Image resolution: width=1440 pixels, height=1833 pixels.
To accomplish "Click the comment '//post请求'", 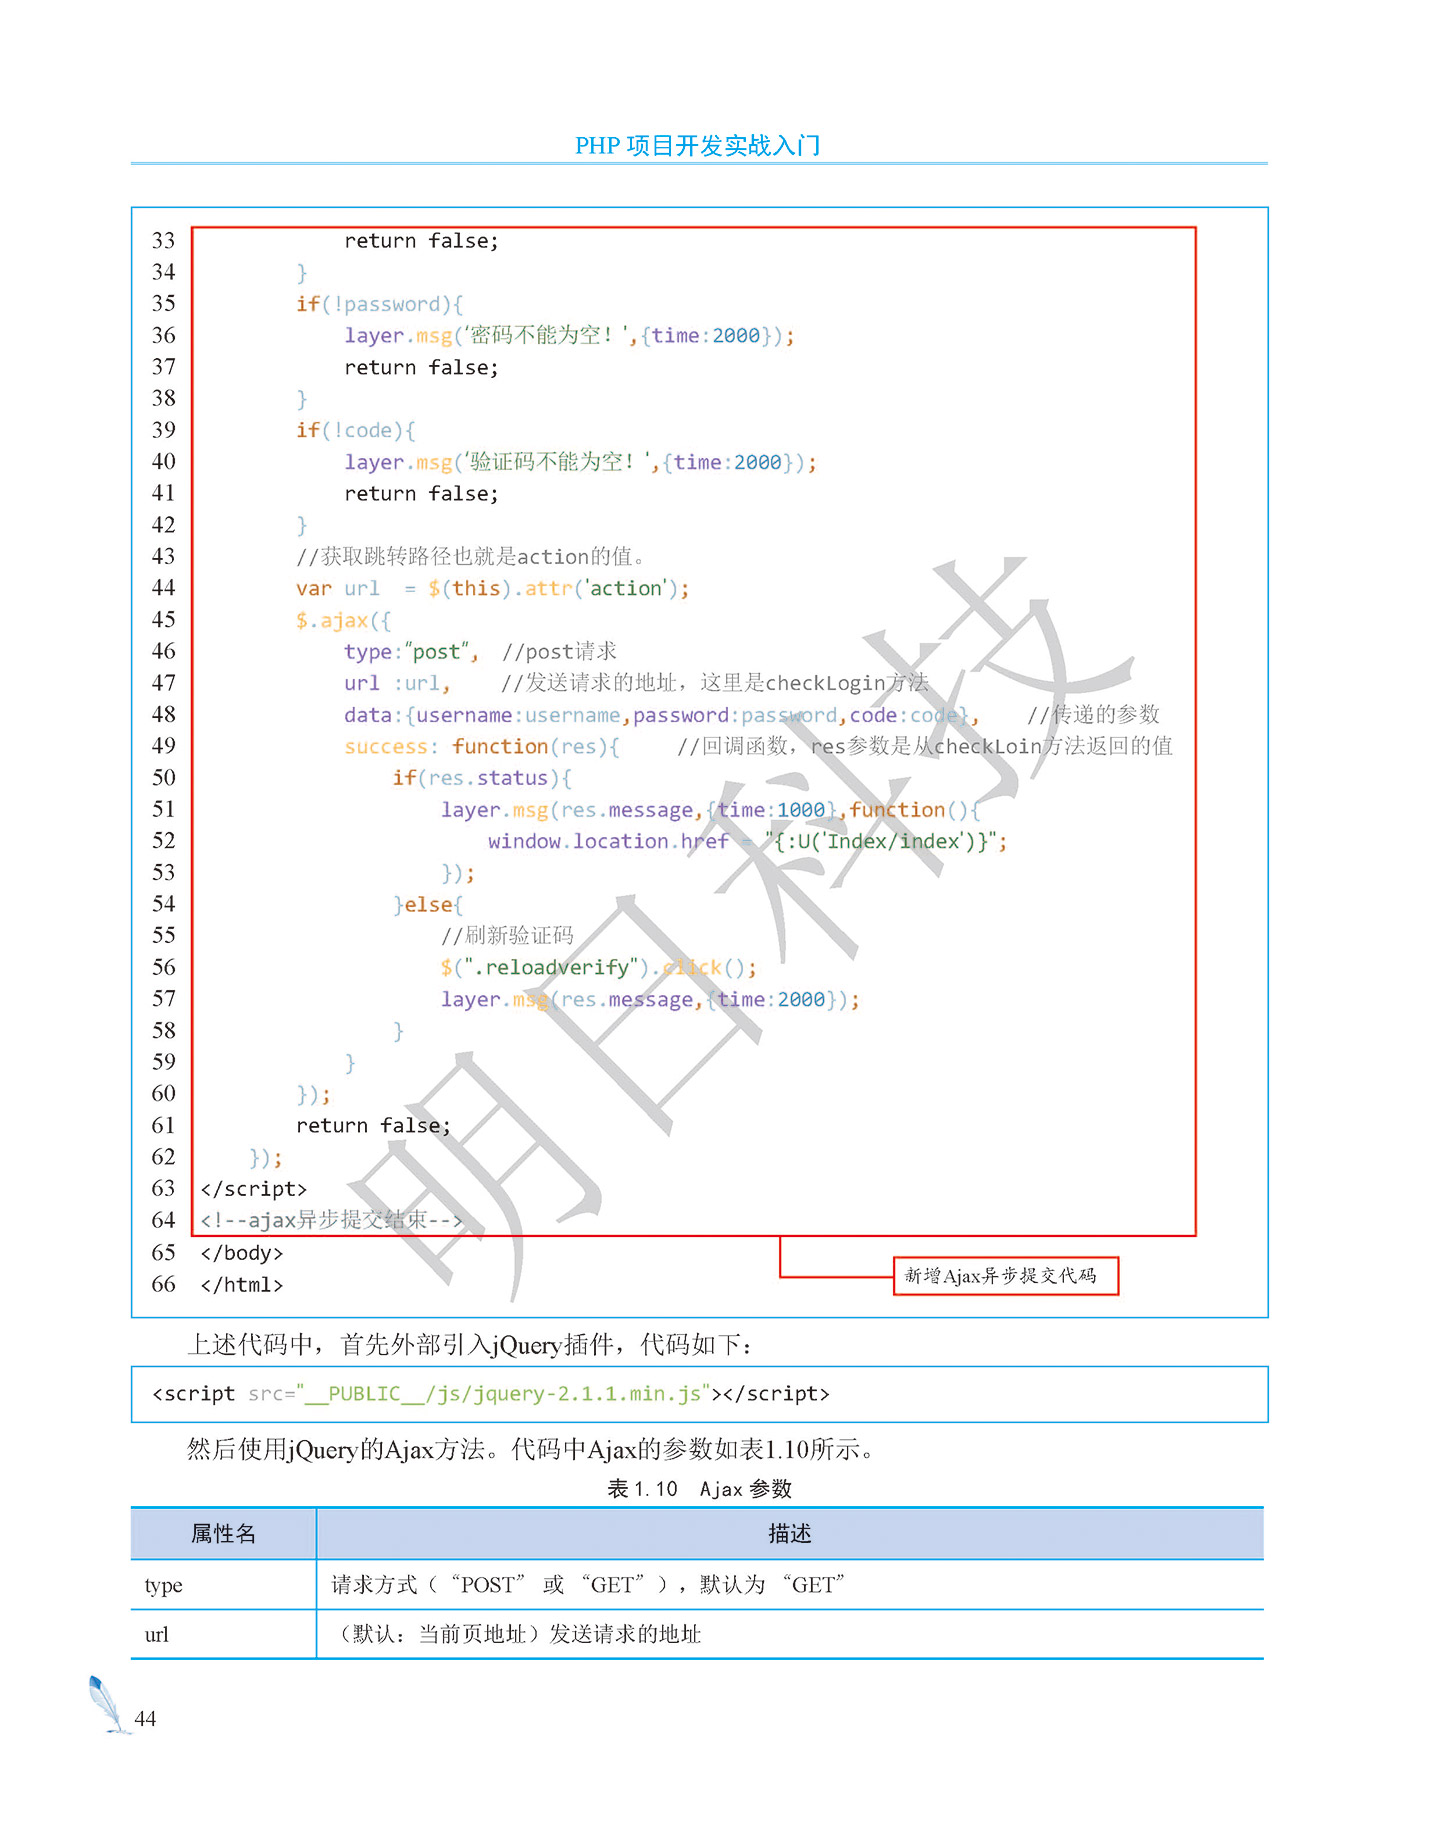I will (x=559, y=652).
